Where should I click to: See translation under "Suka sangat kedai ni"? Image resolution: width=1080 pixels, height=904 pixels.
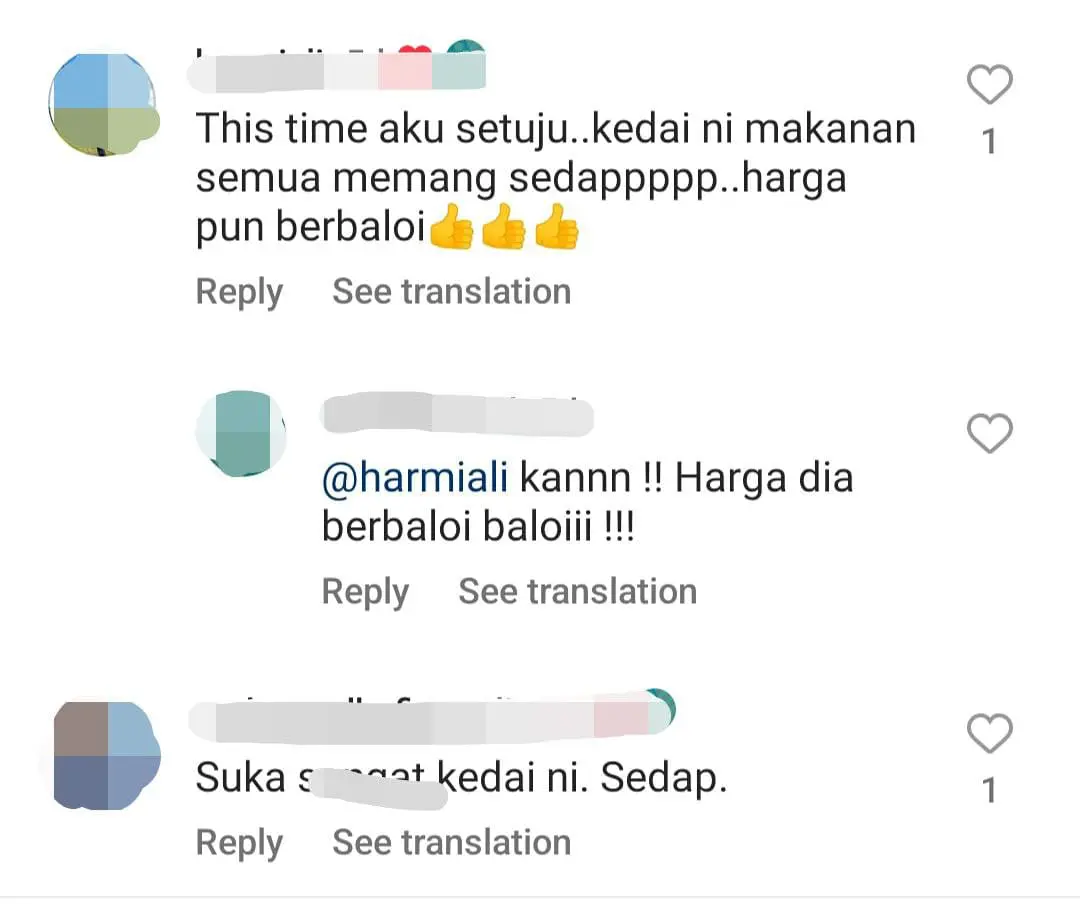click(x=451, y=842)
